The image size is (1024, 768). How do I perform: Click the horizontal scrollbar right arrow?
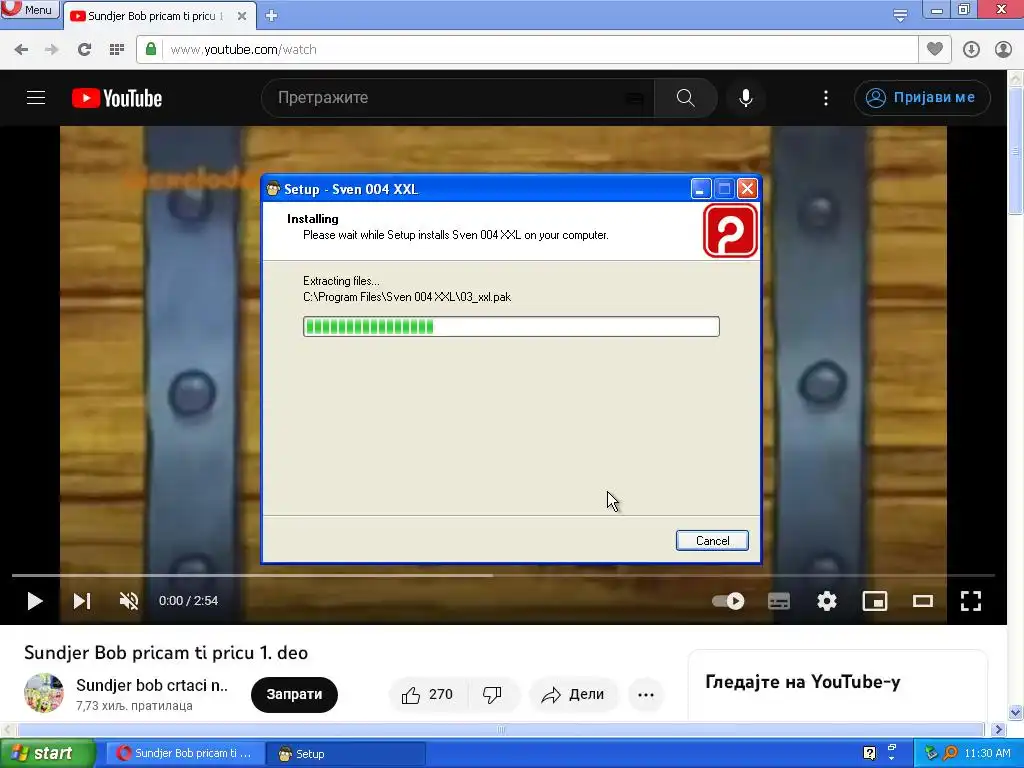tap(999, 729)
